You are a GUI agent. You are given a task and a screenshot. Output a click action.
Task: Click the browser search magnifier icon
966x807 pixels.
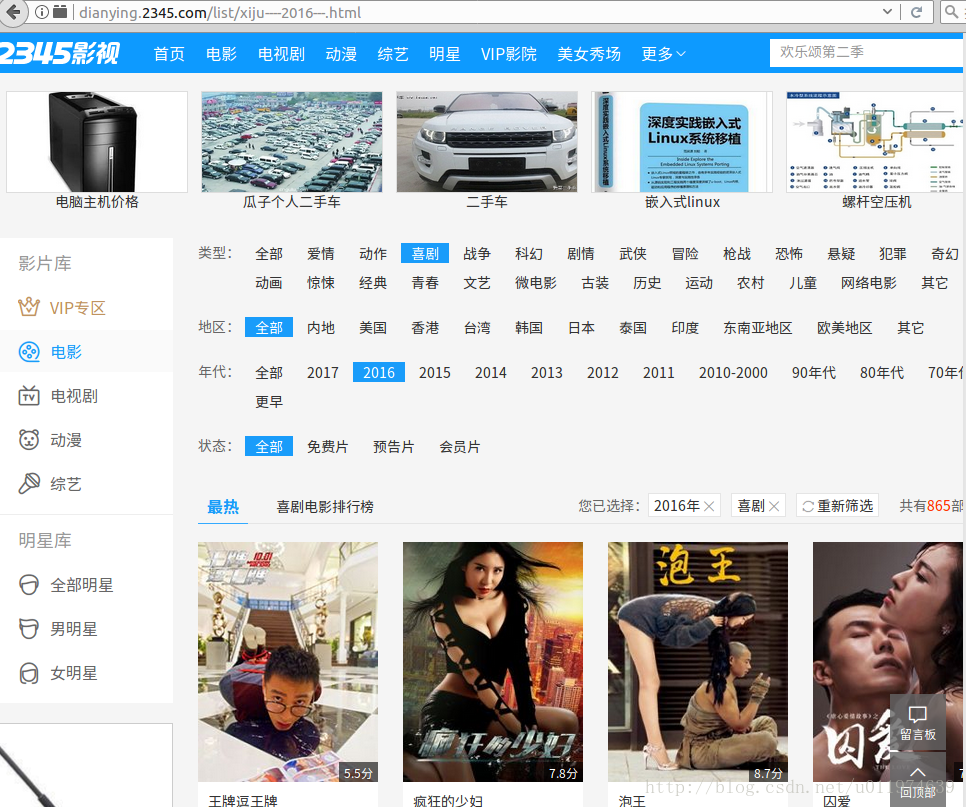pyautogui.click(x=951, y=12)
